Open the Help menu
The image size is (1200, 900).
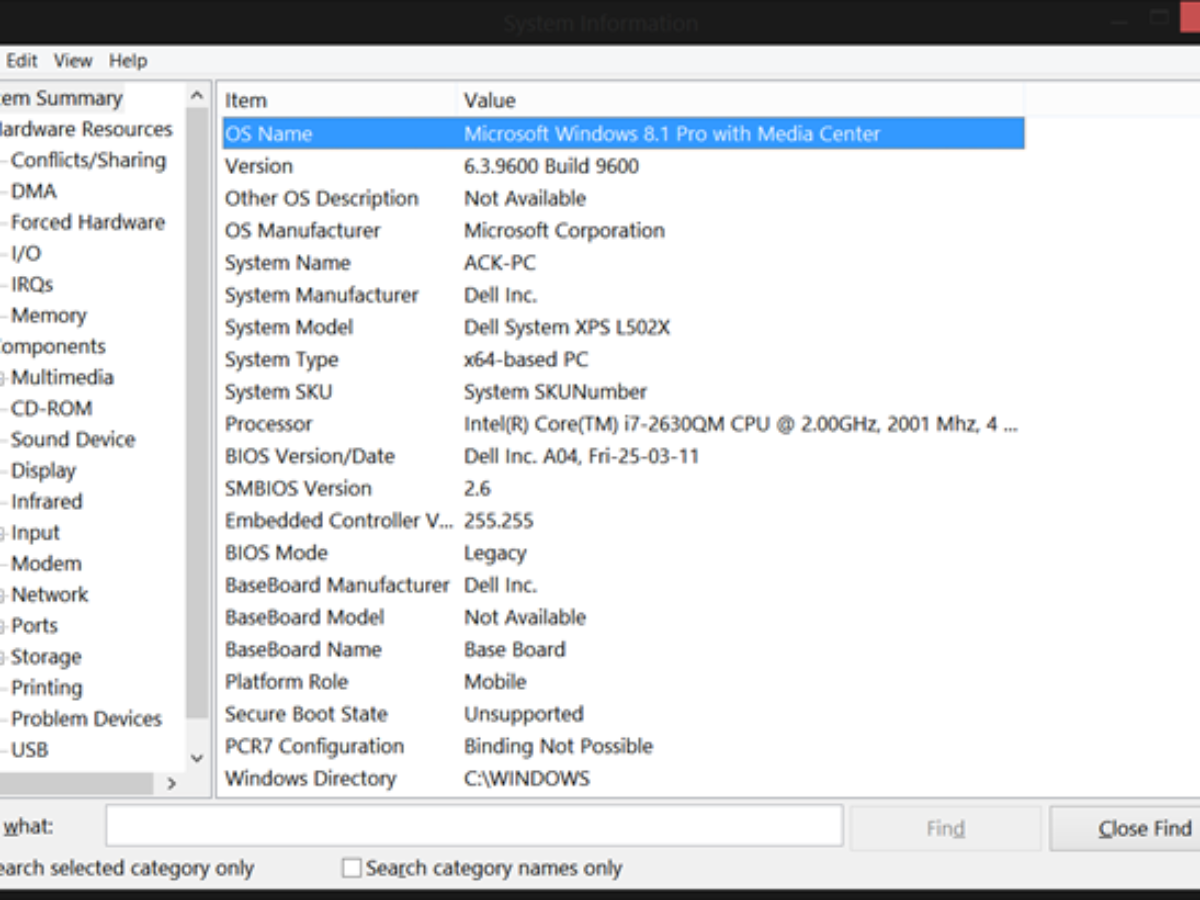pos(128,61)
